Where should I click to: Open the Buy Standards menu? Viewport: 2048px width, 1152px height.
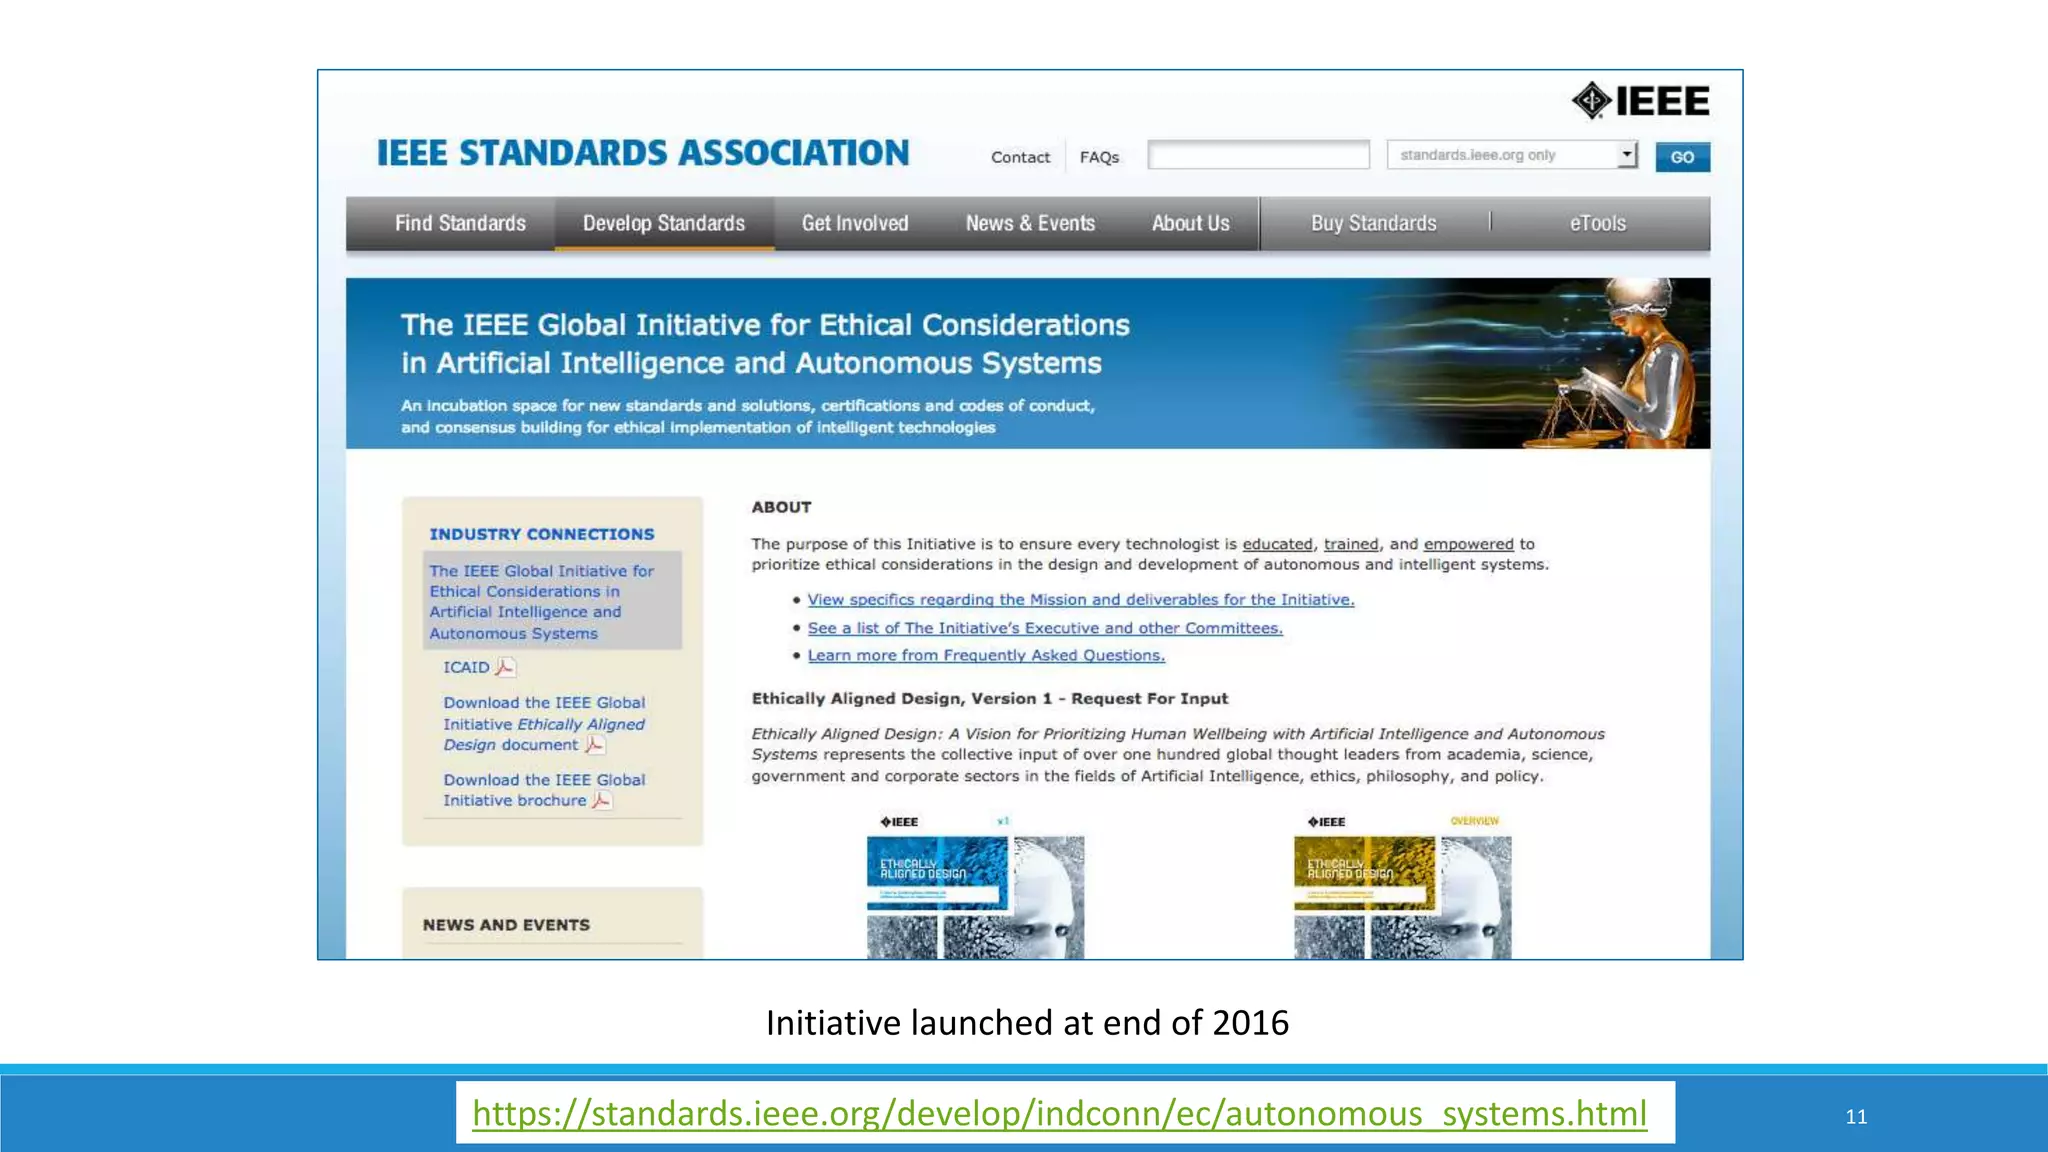pyautogui.click(x=1374, y=223)
